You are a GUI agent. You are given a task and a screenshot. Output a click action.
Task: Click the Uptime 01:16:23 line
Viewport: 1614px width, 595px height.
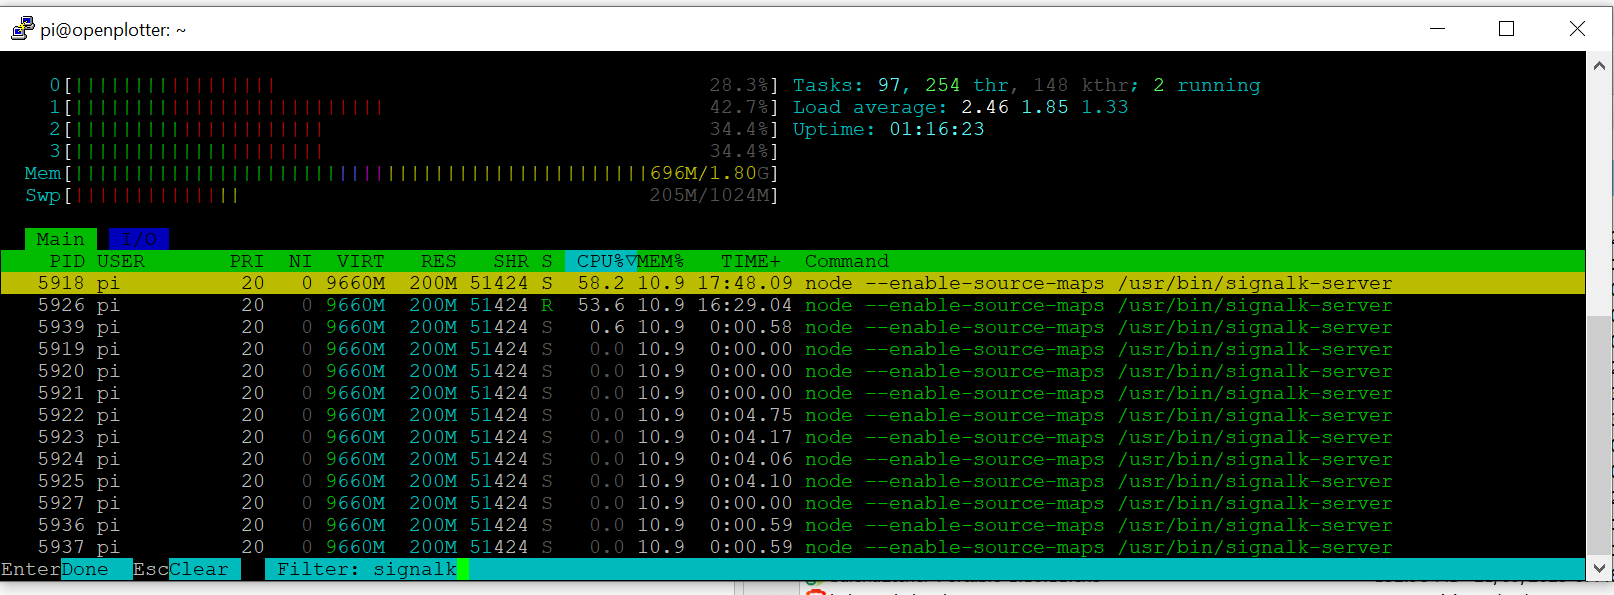coord(889,129)
